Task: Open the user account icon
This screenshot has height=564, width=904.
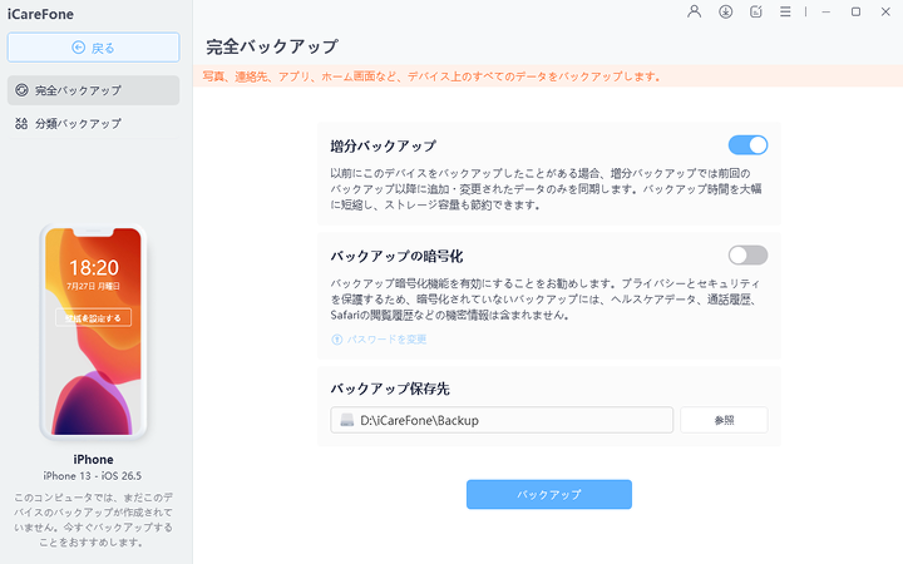Action: pos(694,12)
